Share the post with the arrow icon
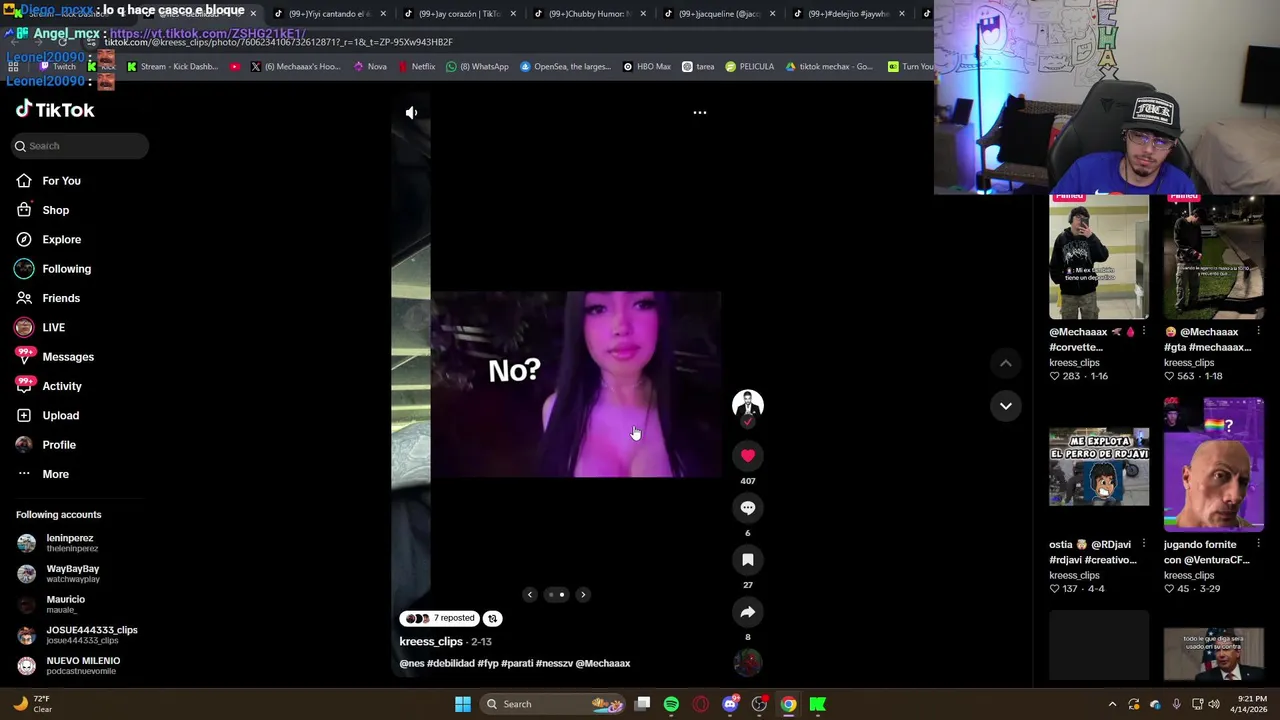 coord(748,612)
